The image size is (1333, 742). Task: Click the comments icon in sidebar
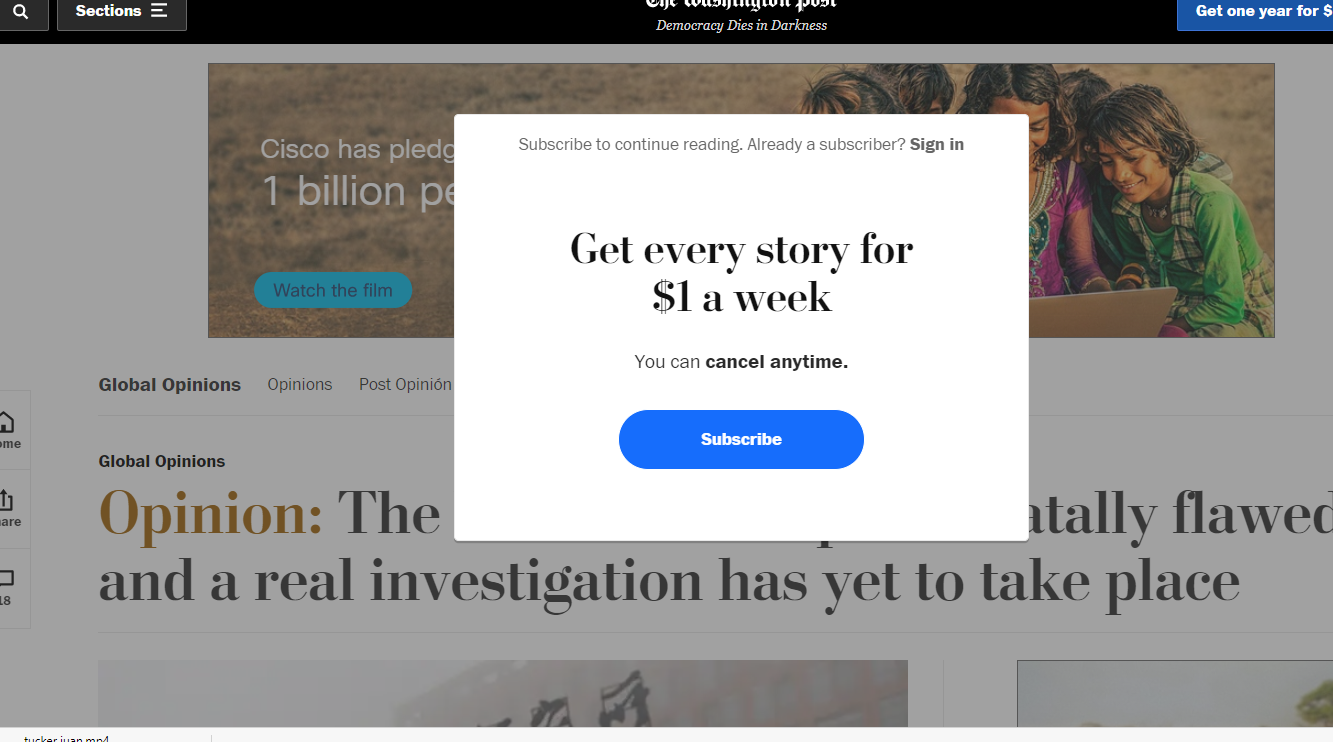click(8, 587)
